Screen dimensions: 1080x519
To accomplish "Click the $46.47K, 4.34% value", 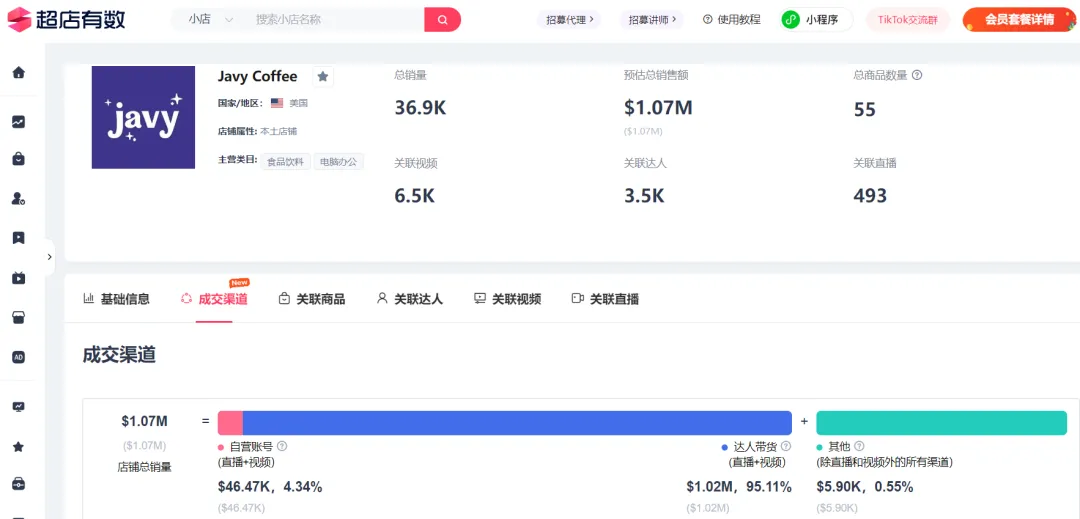I will [x=270, y=487].
